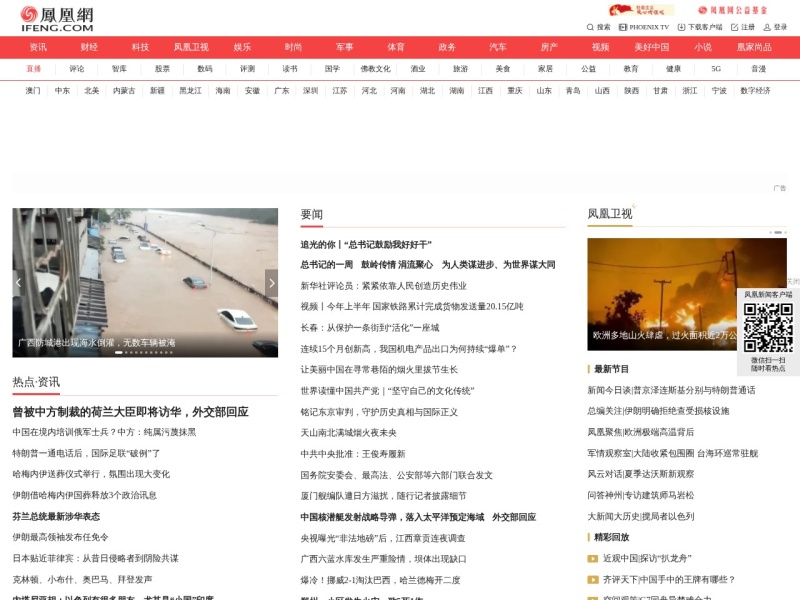Open 铭记东京审判 article
The image size is (800, 600).
pos(379,412)
